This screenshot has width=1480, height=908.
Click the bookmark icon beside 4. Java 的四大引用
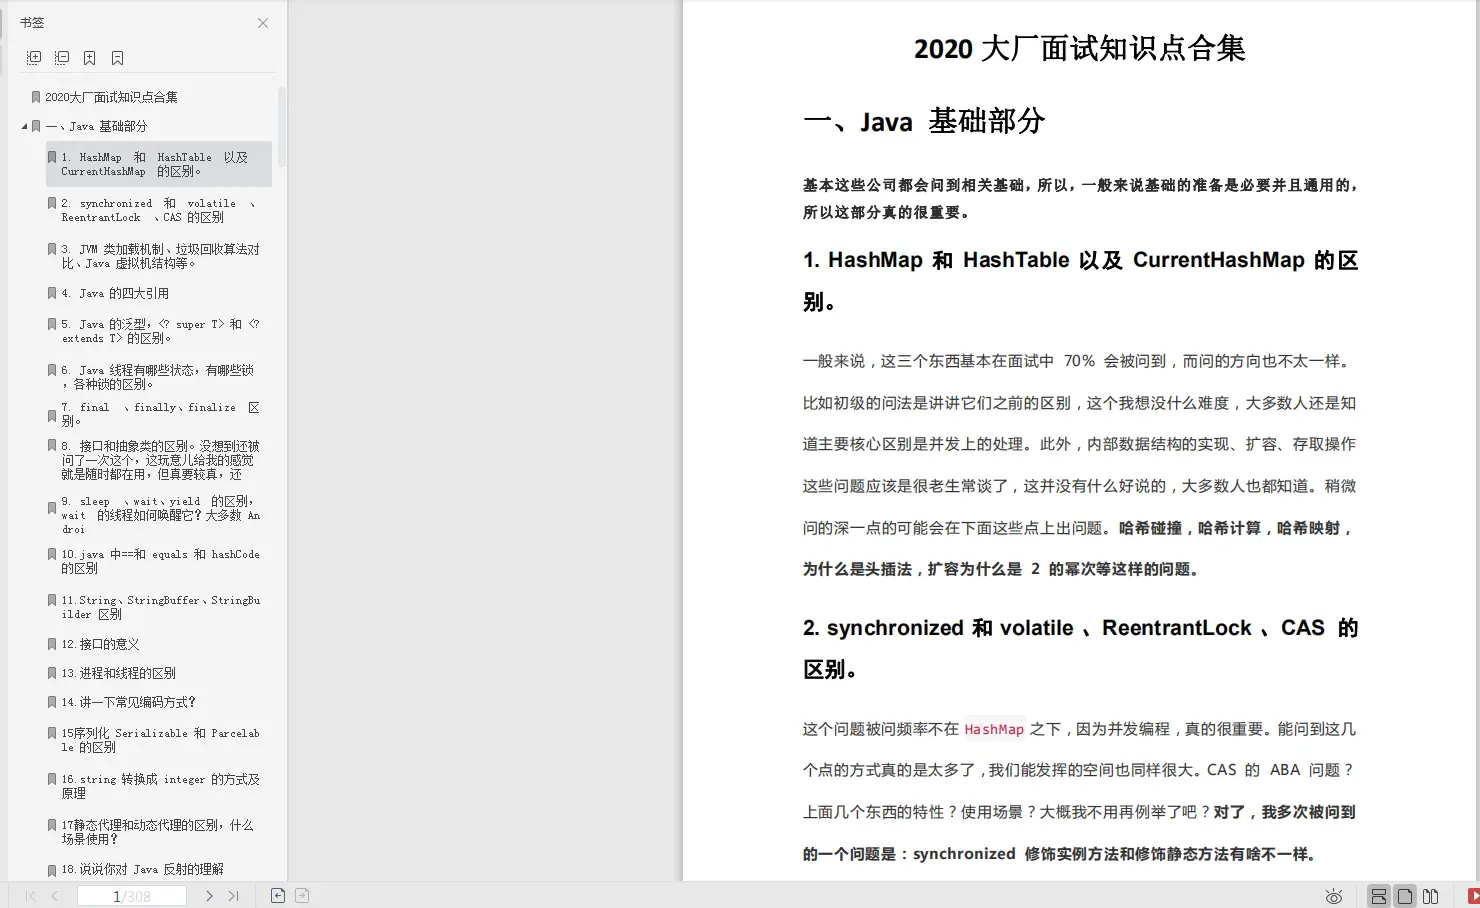[x=52, y=293]
